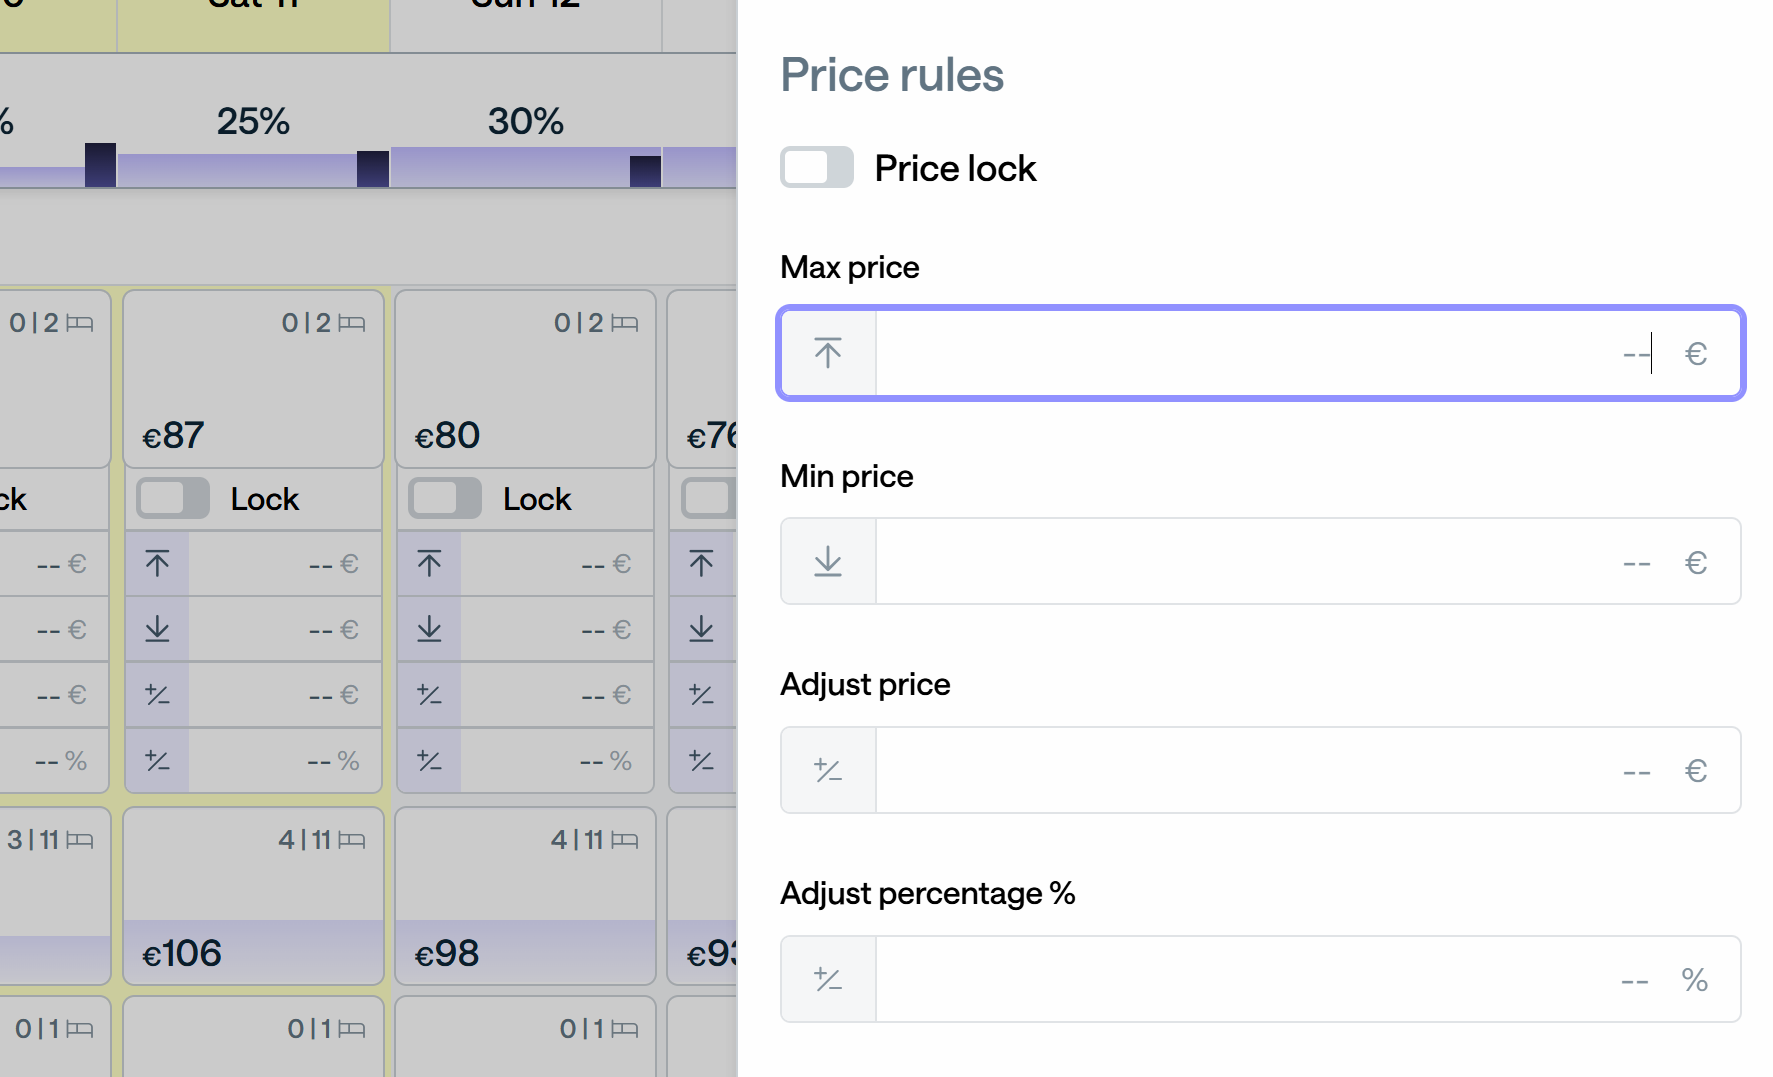Click the bed icon above the €87 price

(x=352, y=323)
